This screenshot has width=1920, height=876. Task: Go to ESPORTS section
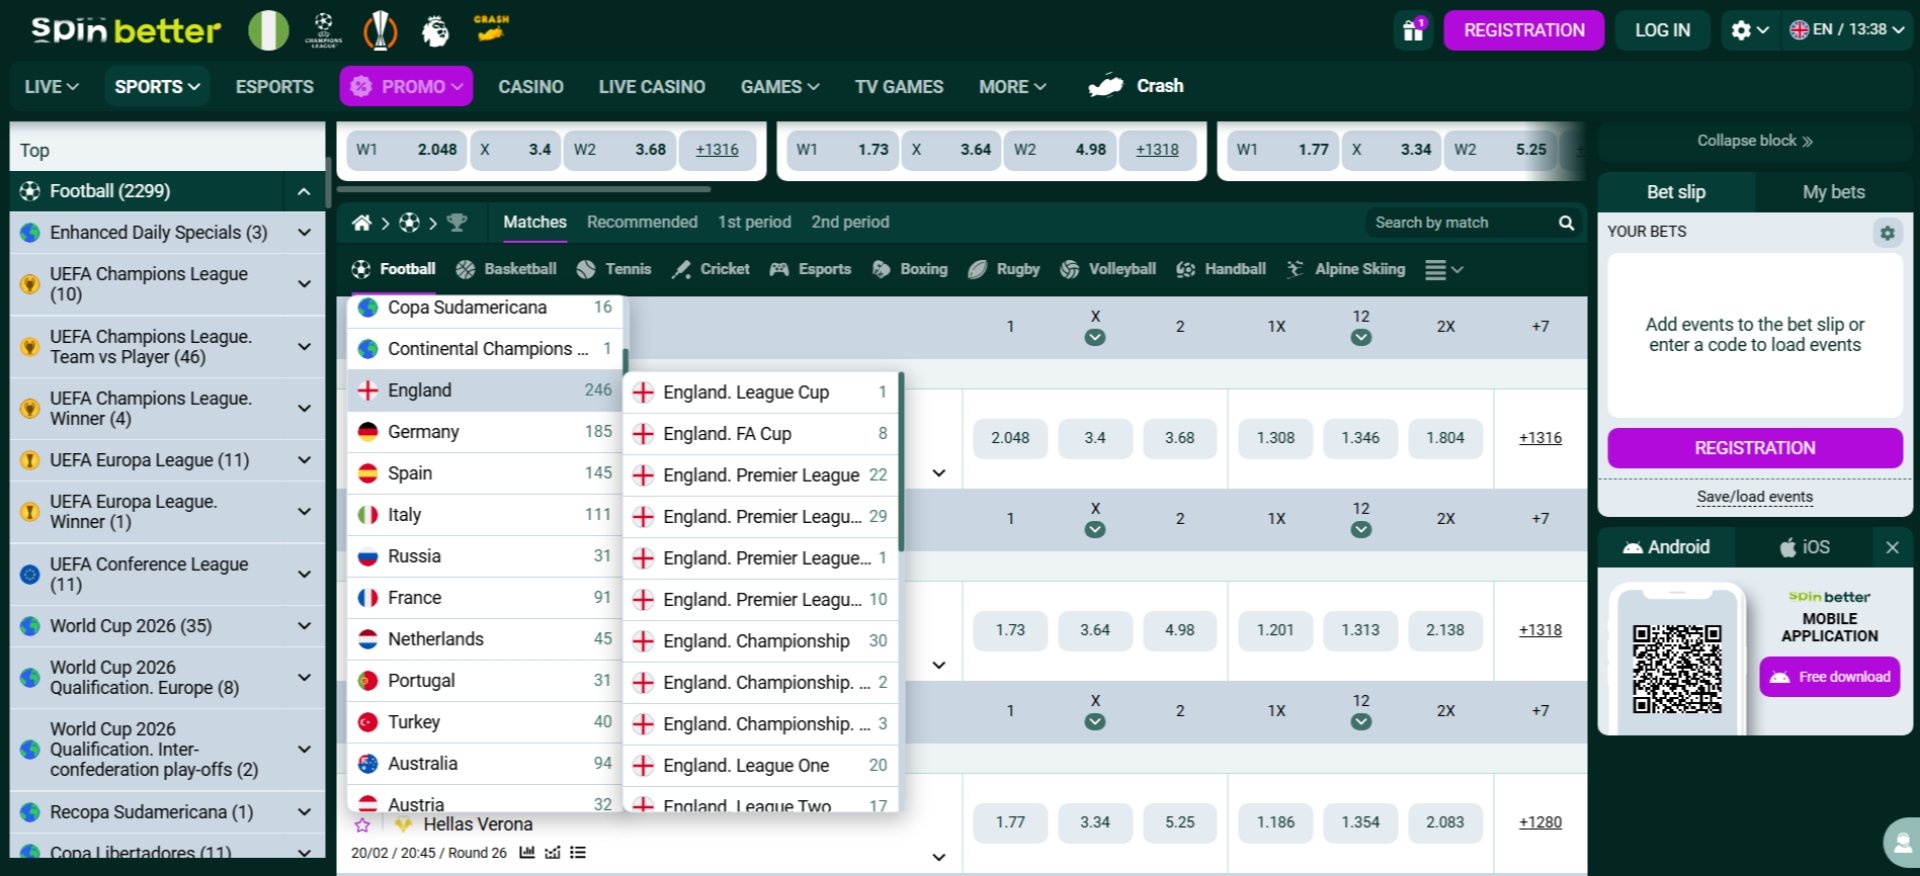(x=275, y=87)
